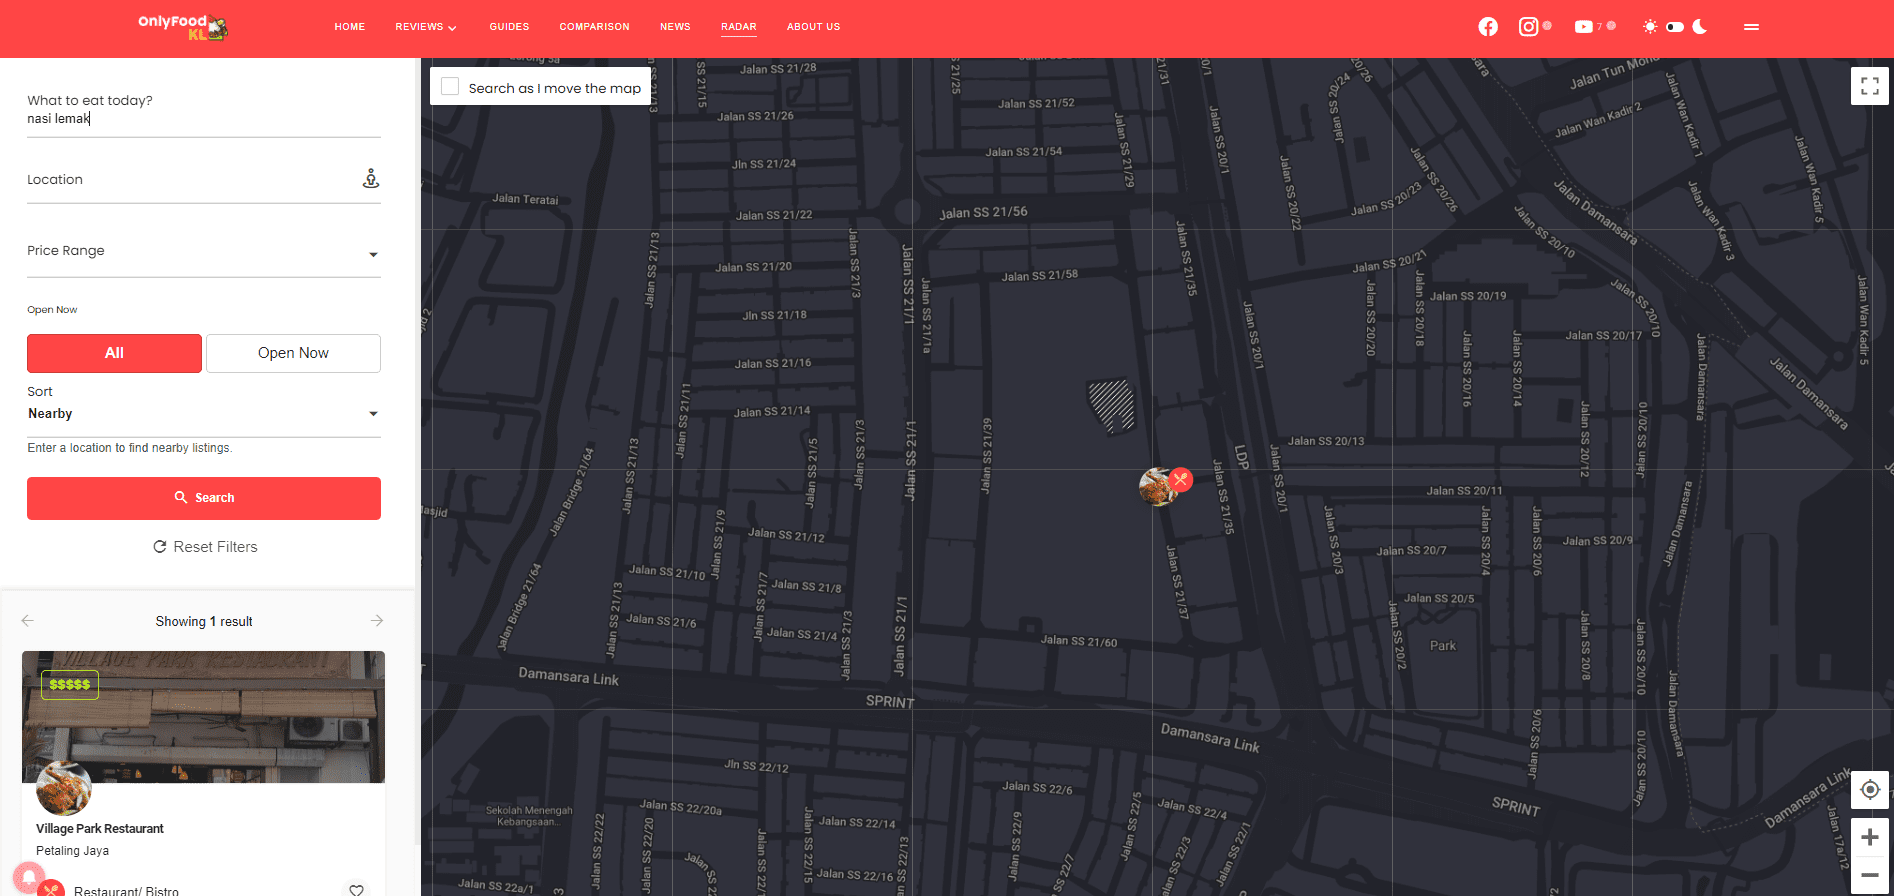
Task: Open the YouTube channel icon
Action: point(1583,27)
